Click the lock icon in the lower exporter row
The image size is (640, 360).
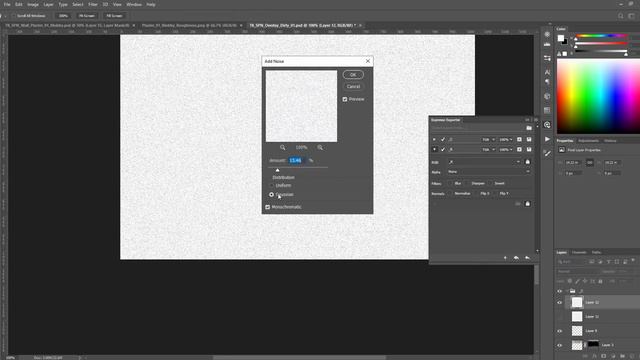[x=527, y=204]
